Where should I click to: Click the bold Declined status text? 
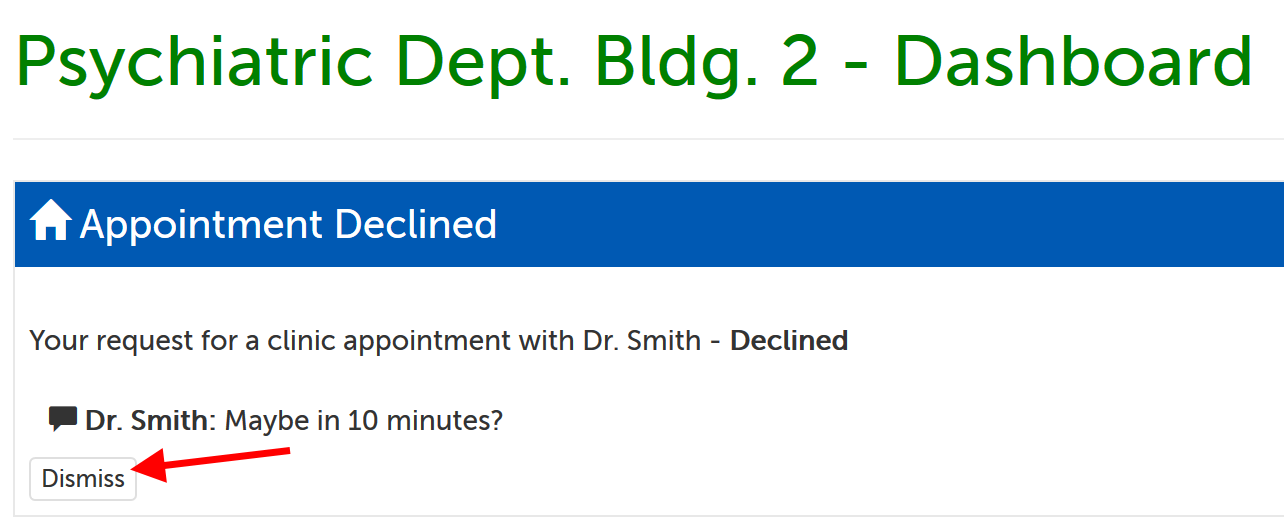click(x=788, y=341)
